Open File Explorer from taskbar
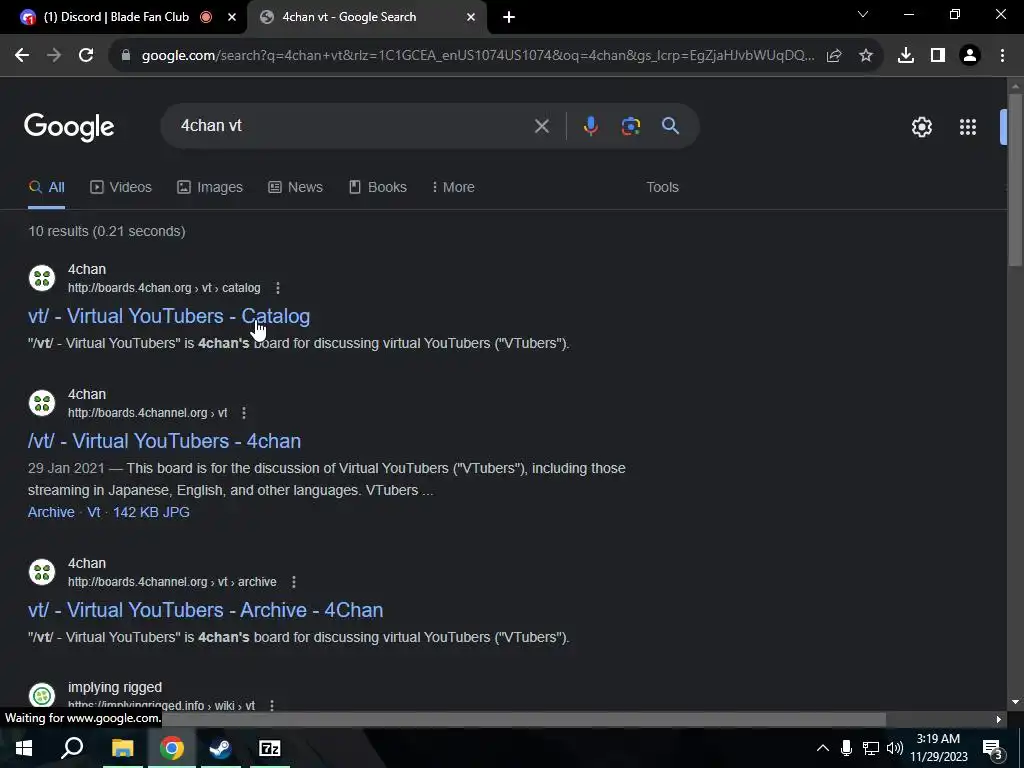 (122, 748)
